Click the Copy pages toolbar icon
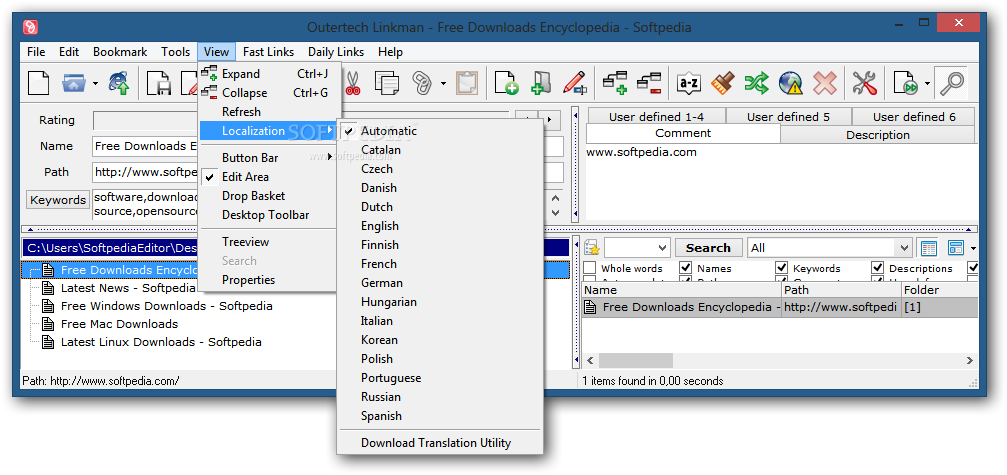This screenshot has height=475, width=1007. tap(387, 83)
